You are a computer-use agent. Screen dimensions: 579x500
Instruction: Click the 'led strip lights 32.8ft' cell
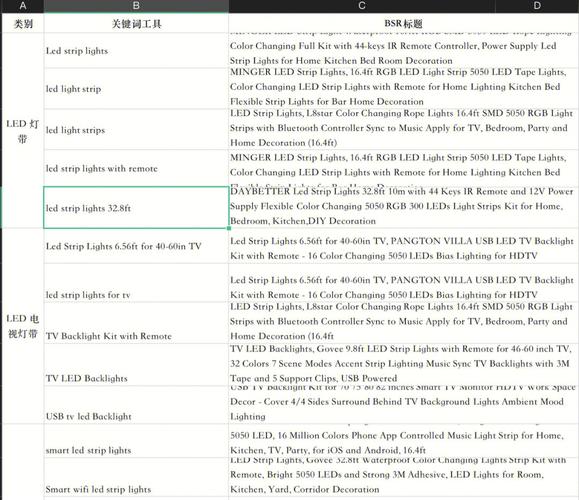[136, 208]
